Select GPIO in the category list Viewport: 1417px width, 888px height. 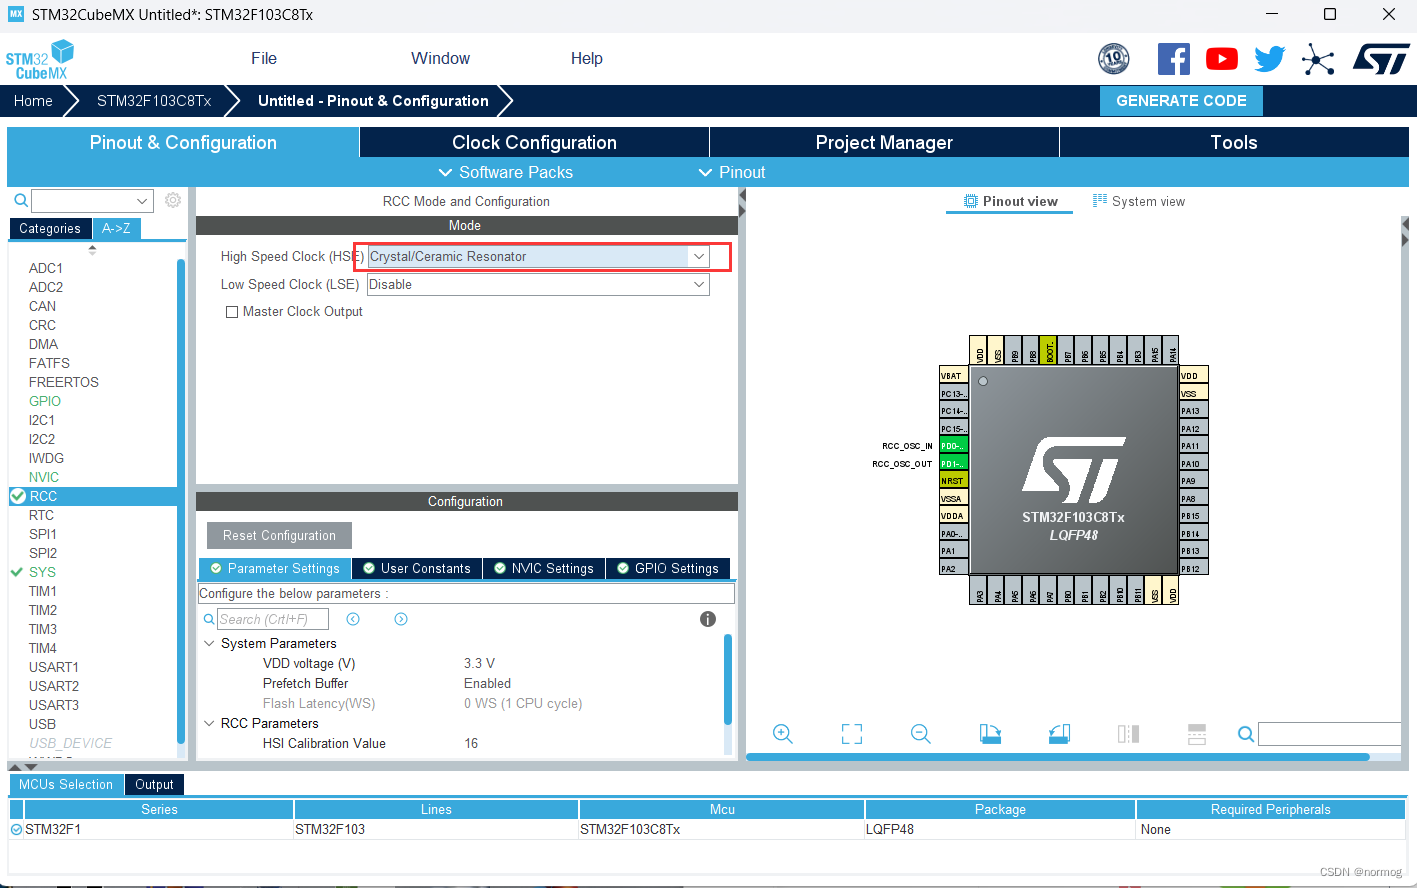tap(44, 401)
